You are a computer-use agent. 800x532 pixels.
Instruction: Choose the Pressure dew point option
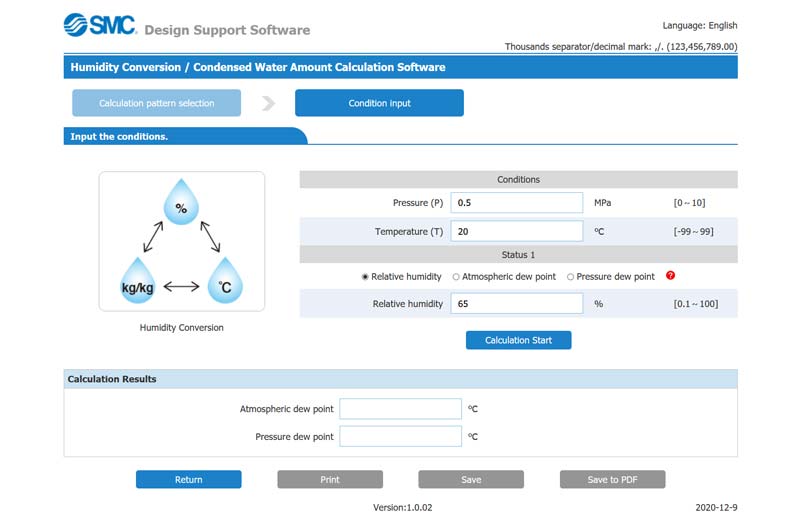(x=571, y=277)
